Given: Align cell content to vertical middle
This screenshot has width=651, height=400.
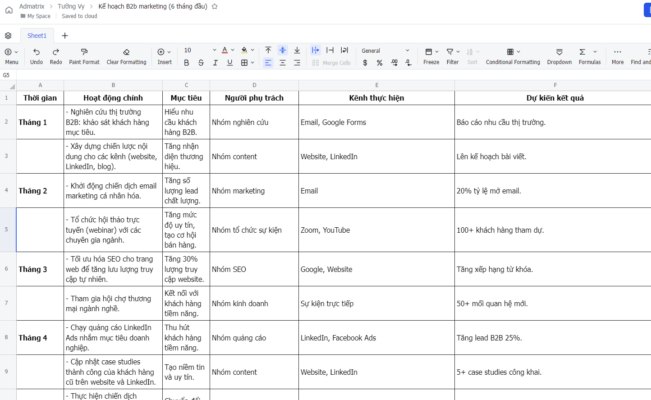Looking at the screenshot, I should click(282, 50).
